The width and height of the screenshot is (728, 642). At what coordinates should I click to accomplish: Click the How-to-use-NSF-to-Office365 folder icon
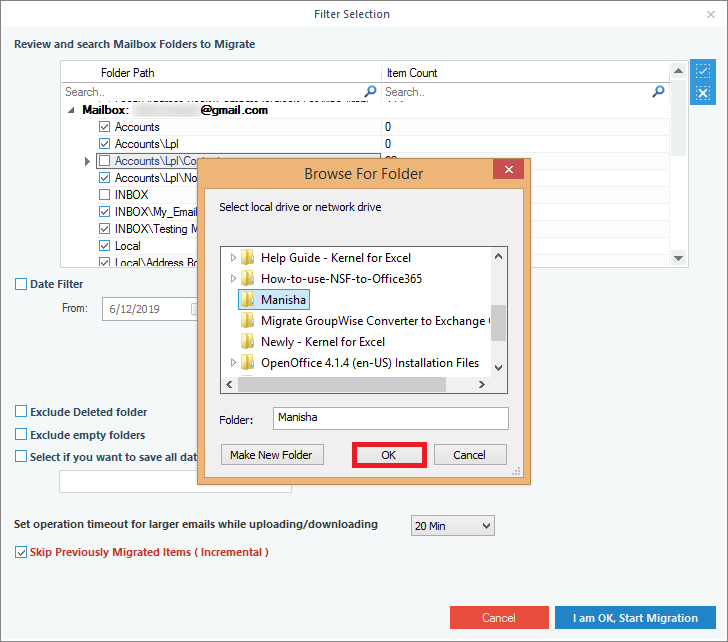click(x=247, y=279)
